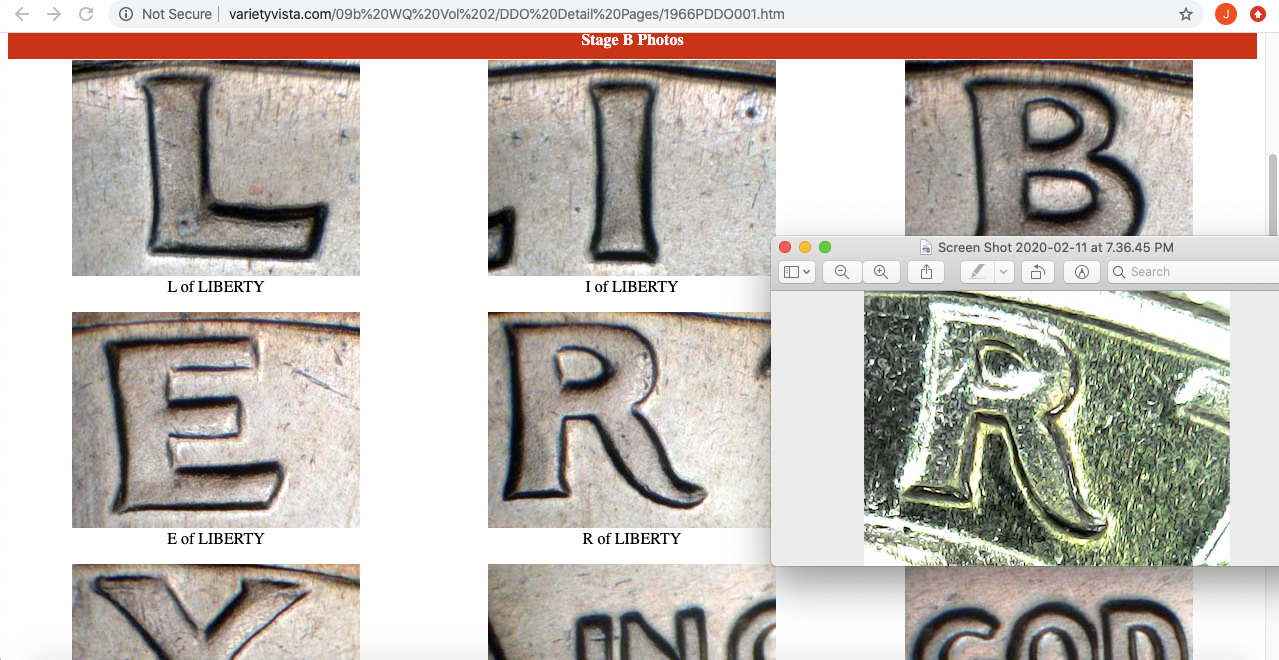Image resolution: width=1279 pixels, height=660 pixels.
Task: Zoom in on the Preview image
Action: click(880, 272)
